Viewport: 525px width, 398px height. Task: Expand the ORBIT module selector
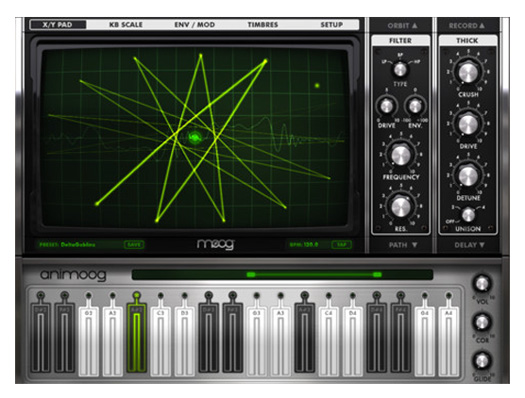402,25
